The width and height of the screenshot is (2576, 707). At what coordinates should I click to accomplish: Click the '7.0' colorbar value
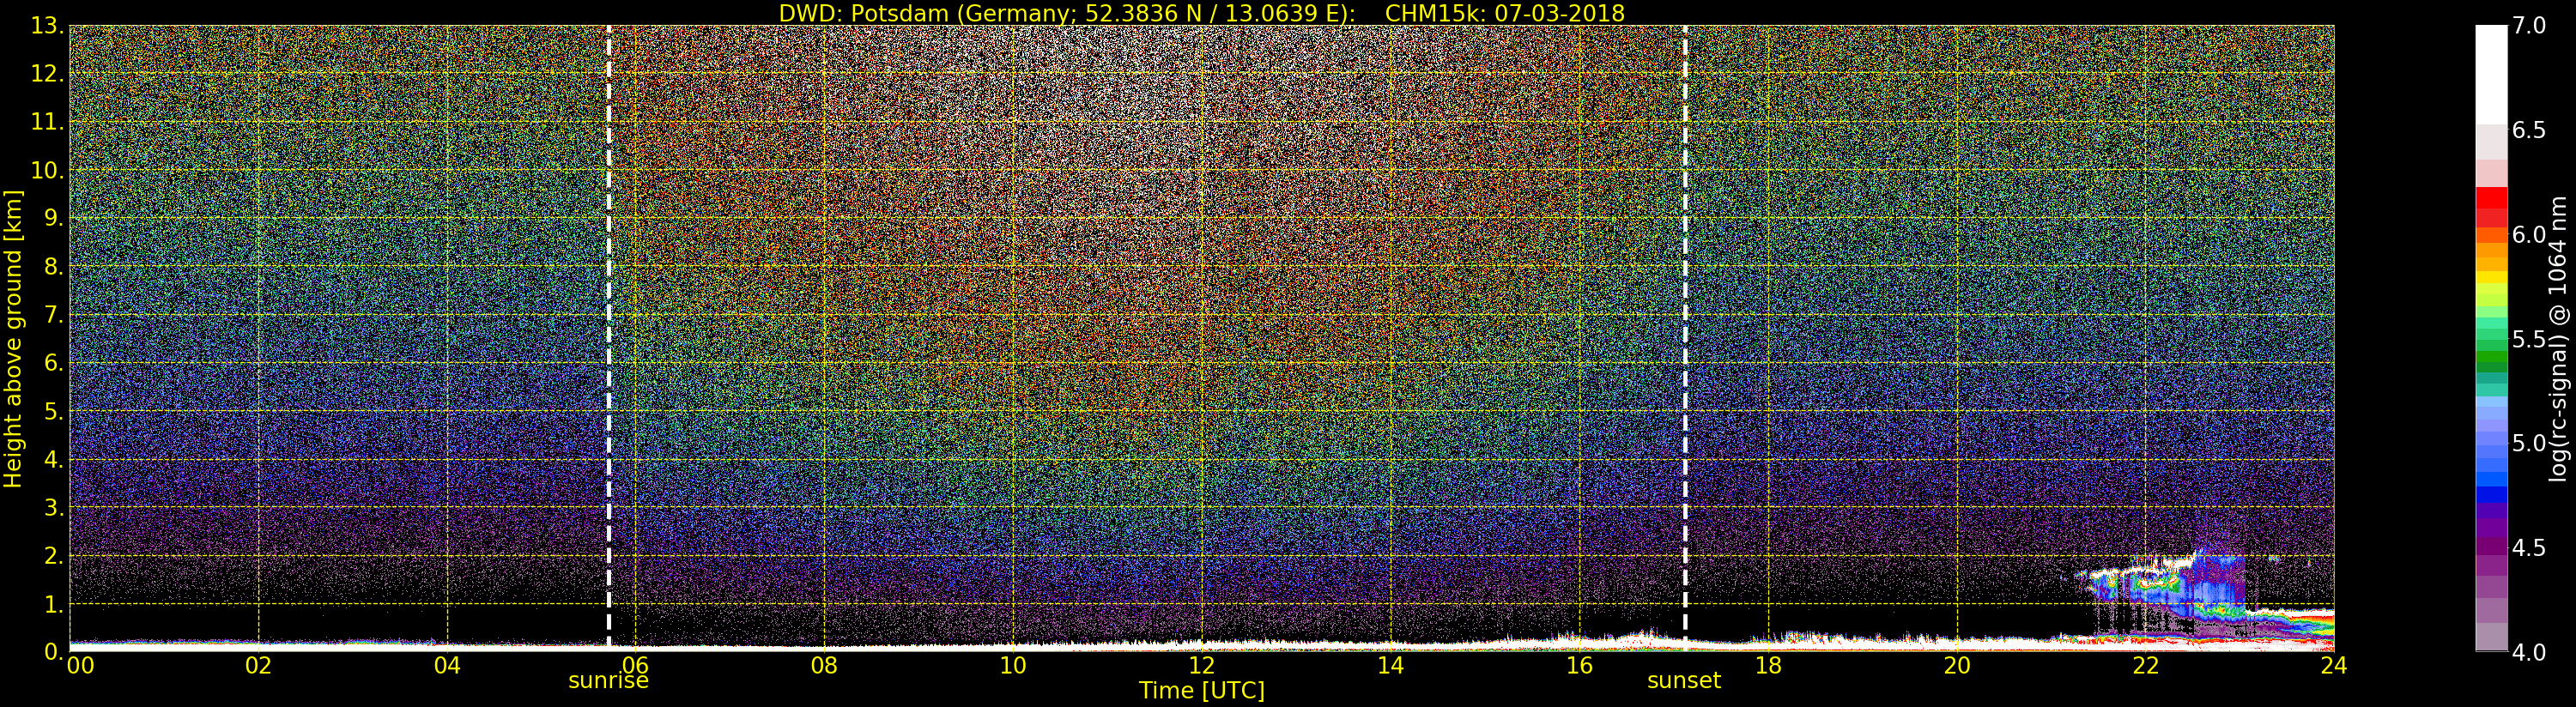point(2529,26)
